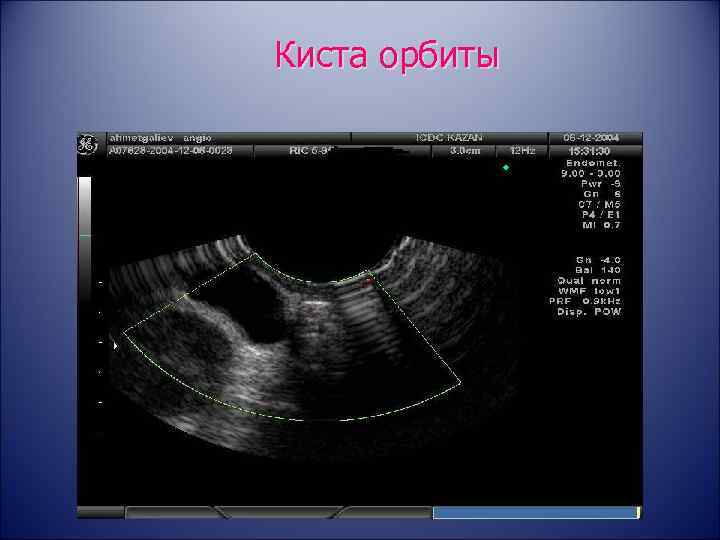The image size is (720, 540).
Task: Click the 'WMF low1' filter setting
Action: coord(589,291)
